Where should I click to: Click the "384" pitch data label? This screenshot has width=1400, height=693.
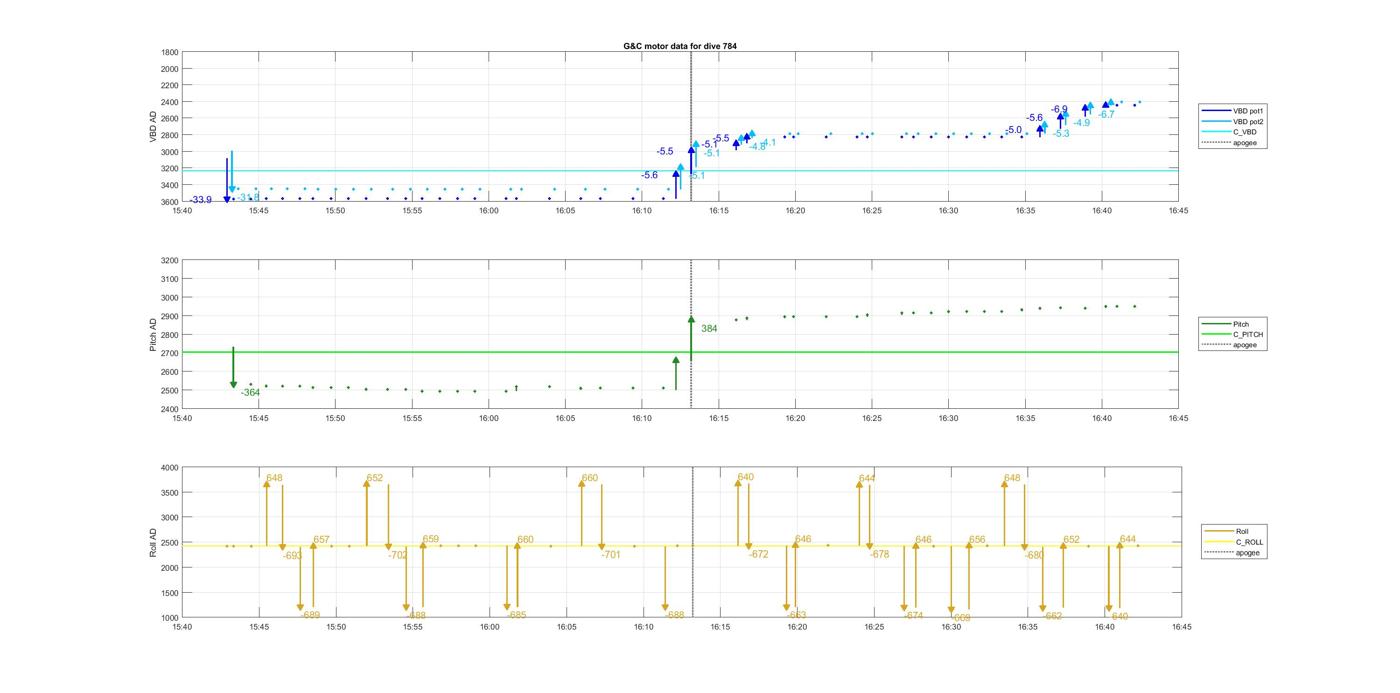click(x=709, y=328)
